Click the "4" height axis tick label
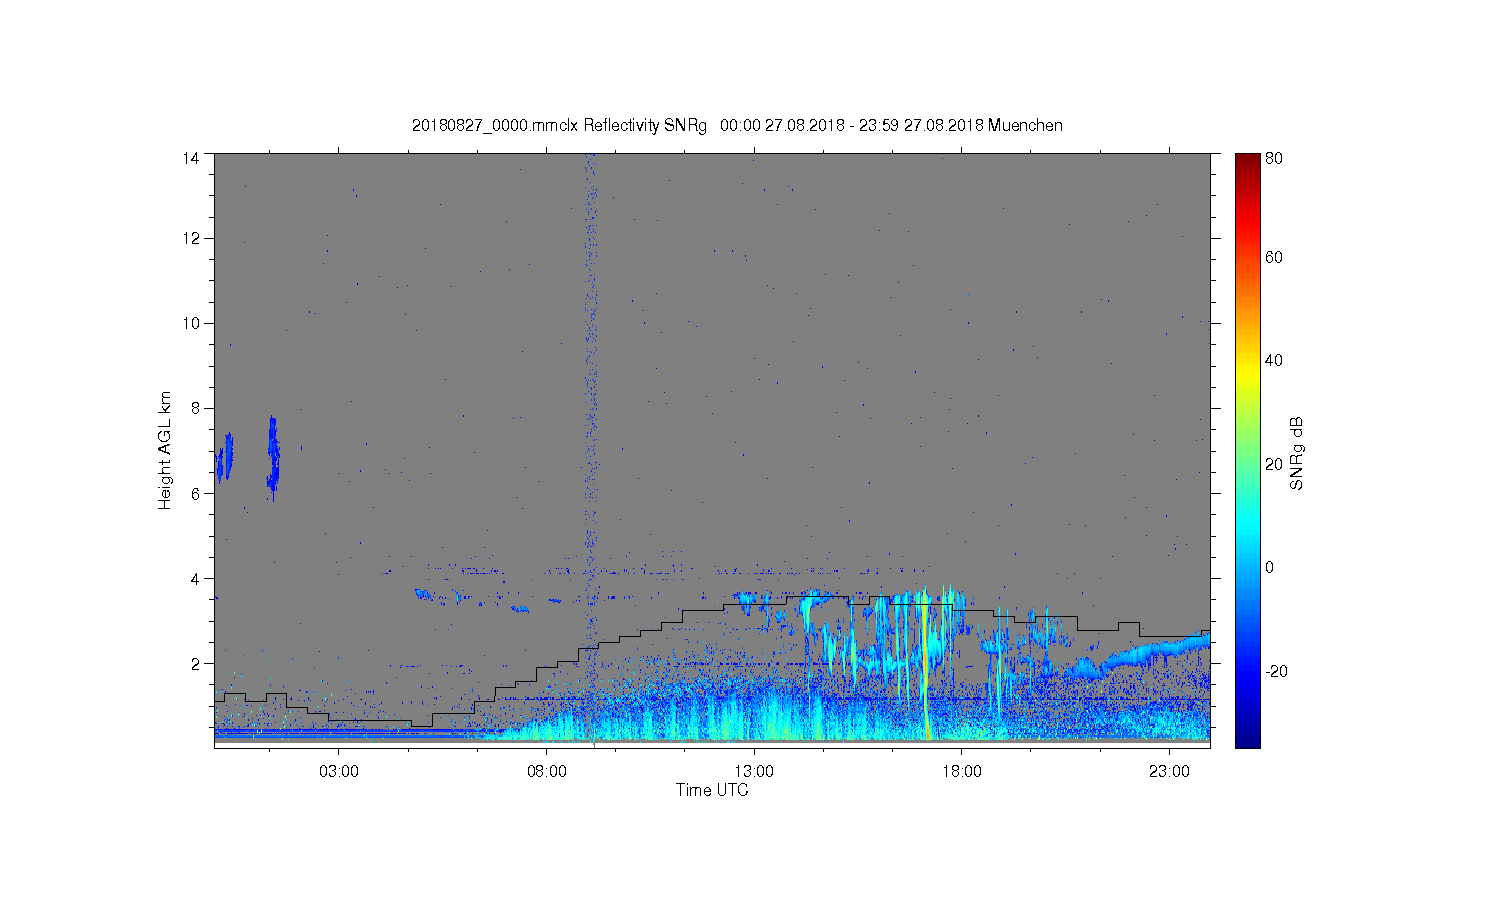This screenshot has height=900, width=1500. coord(195,578)
